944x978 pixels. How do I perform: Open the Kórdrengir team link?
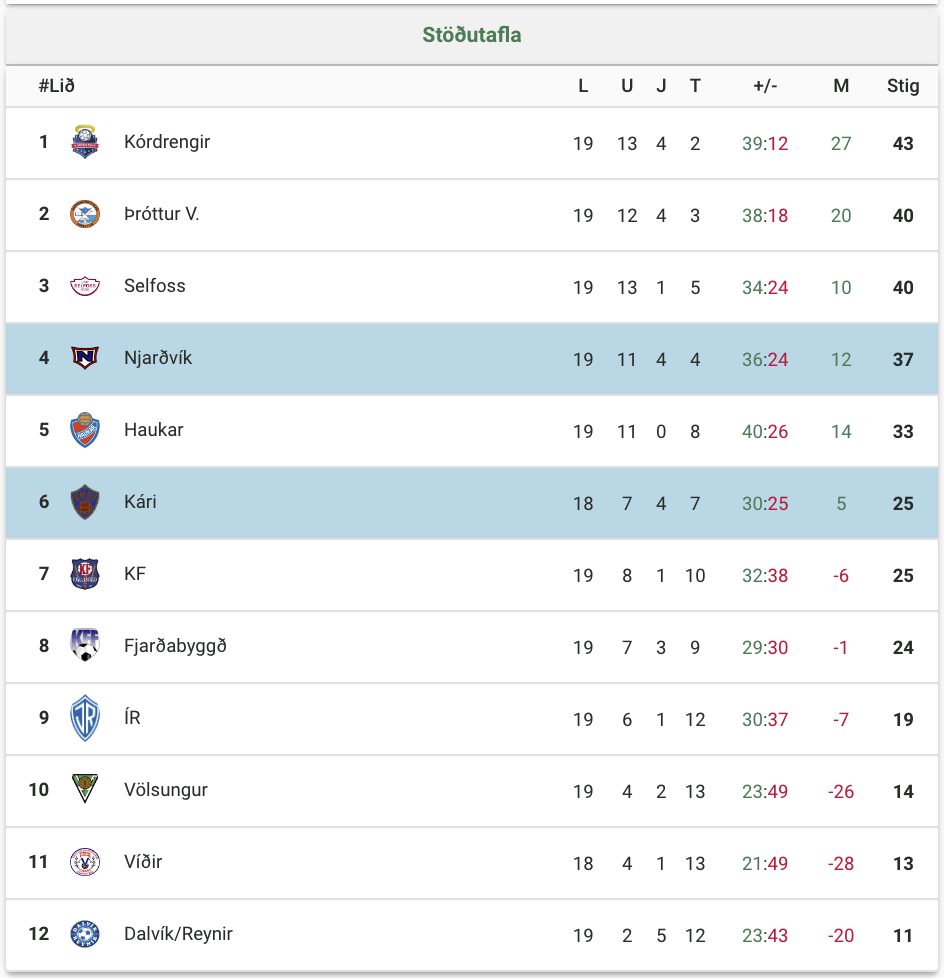point(167,142)
